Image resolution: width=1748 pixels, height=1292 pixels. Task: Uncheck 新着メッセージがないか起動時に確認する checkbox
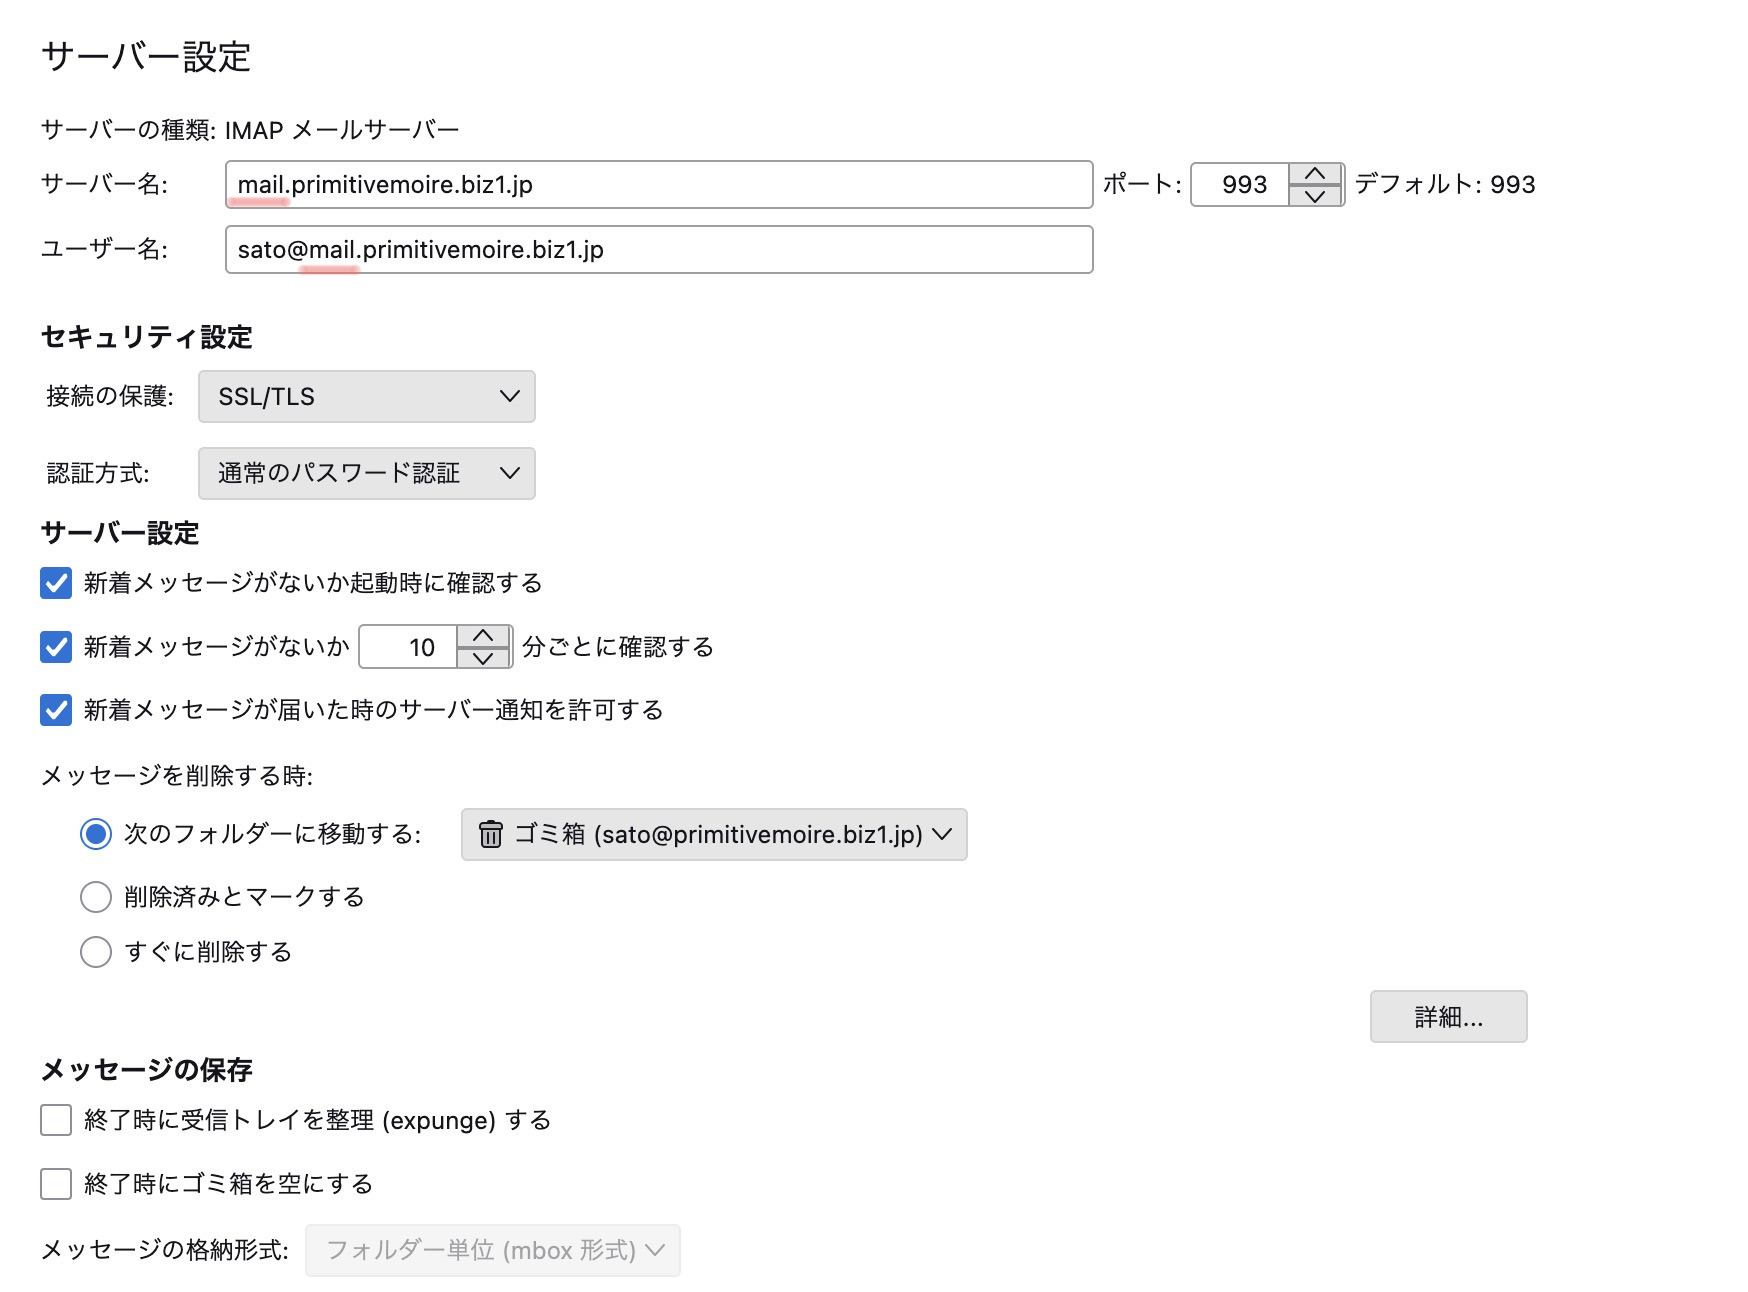(x=56, y=583)
